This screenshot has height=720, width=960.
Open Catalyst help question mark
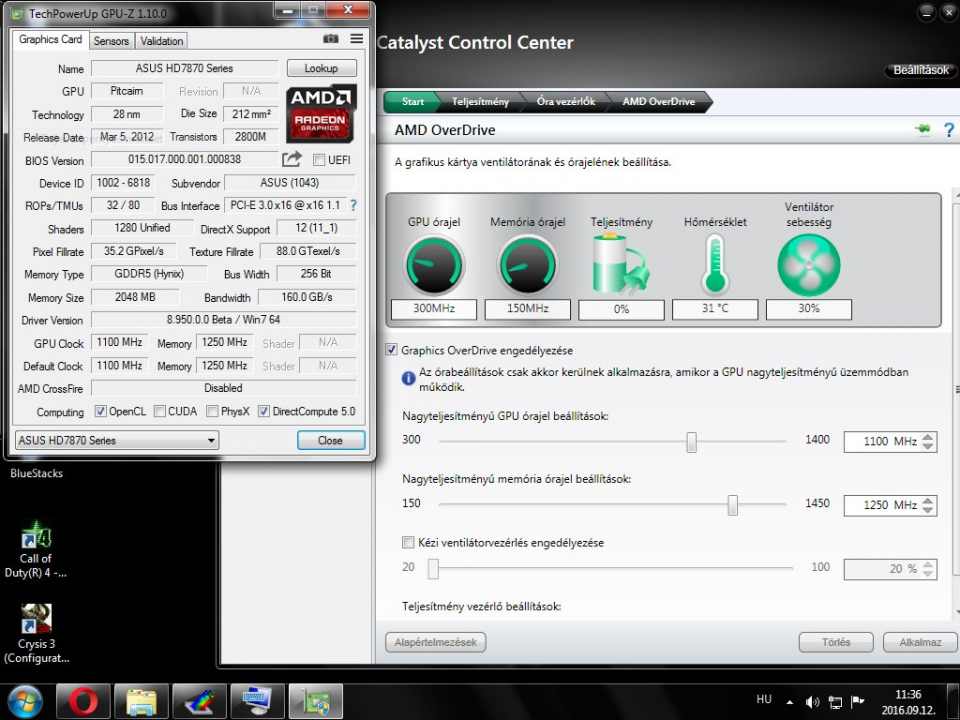[x=948, y=130]
